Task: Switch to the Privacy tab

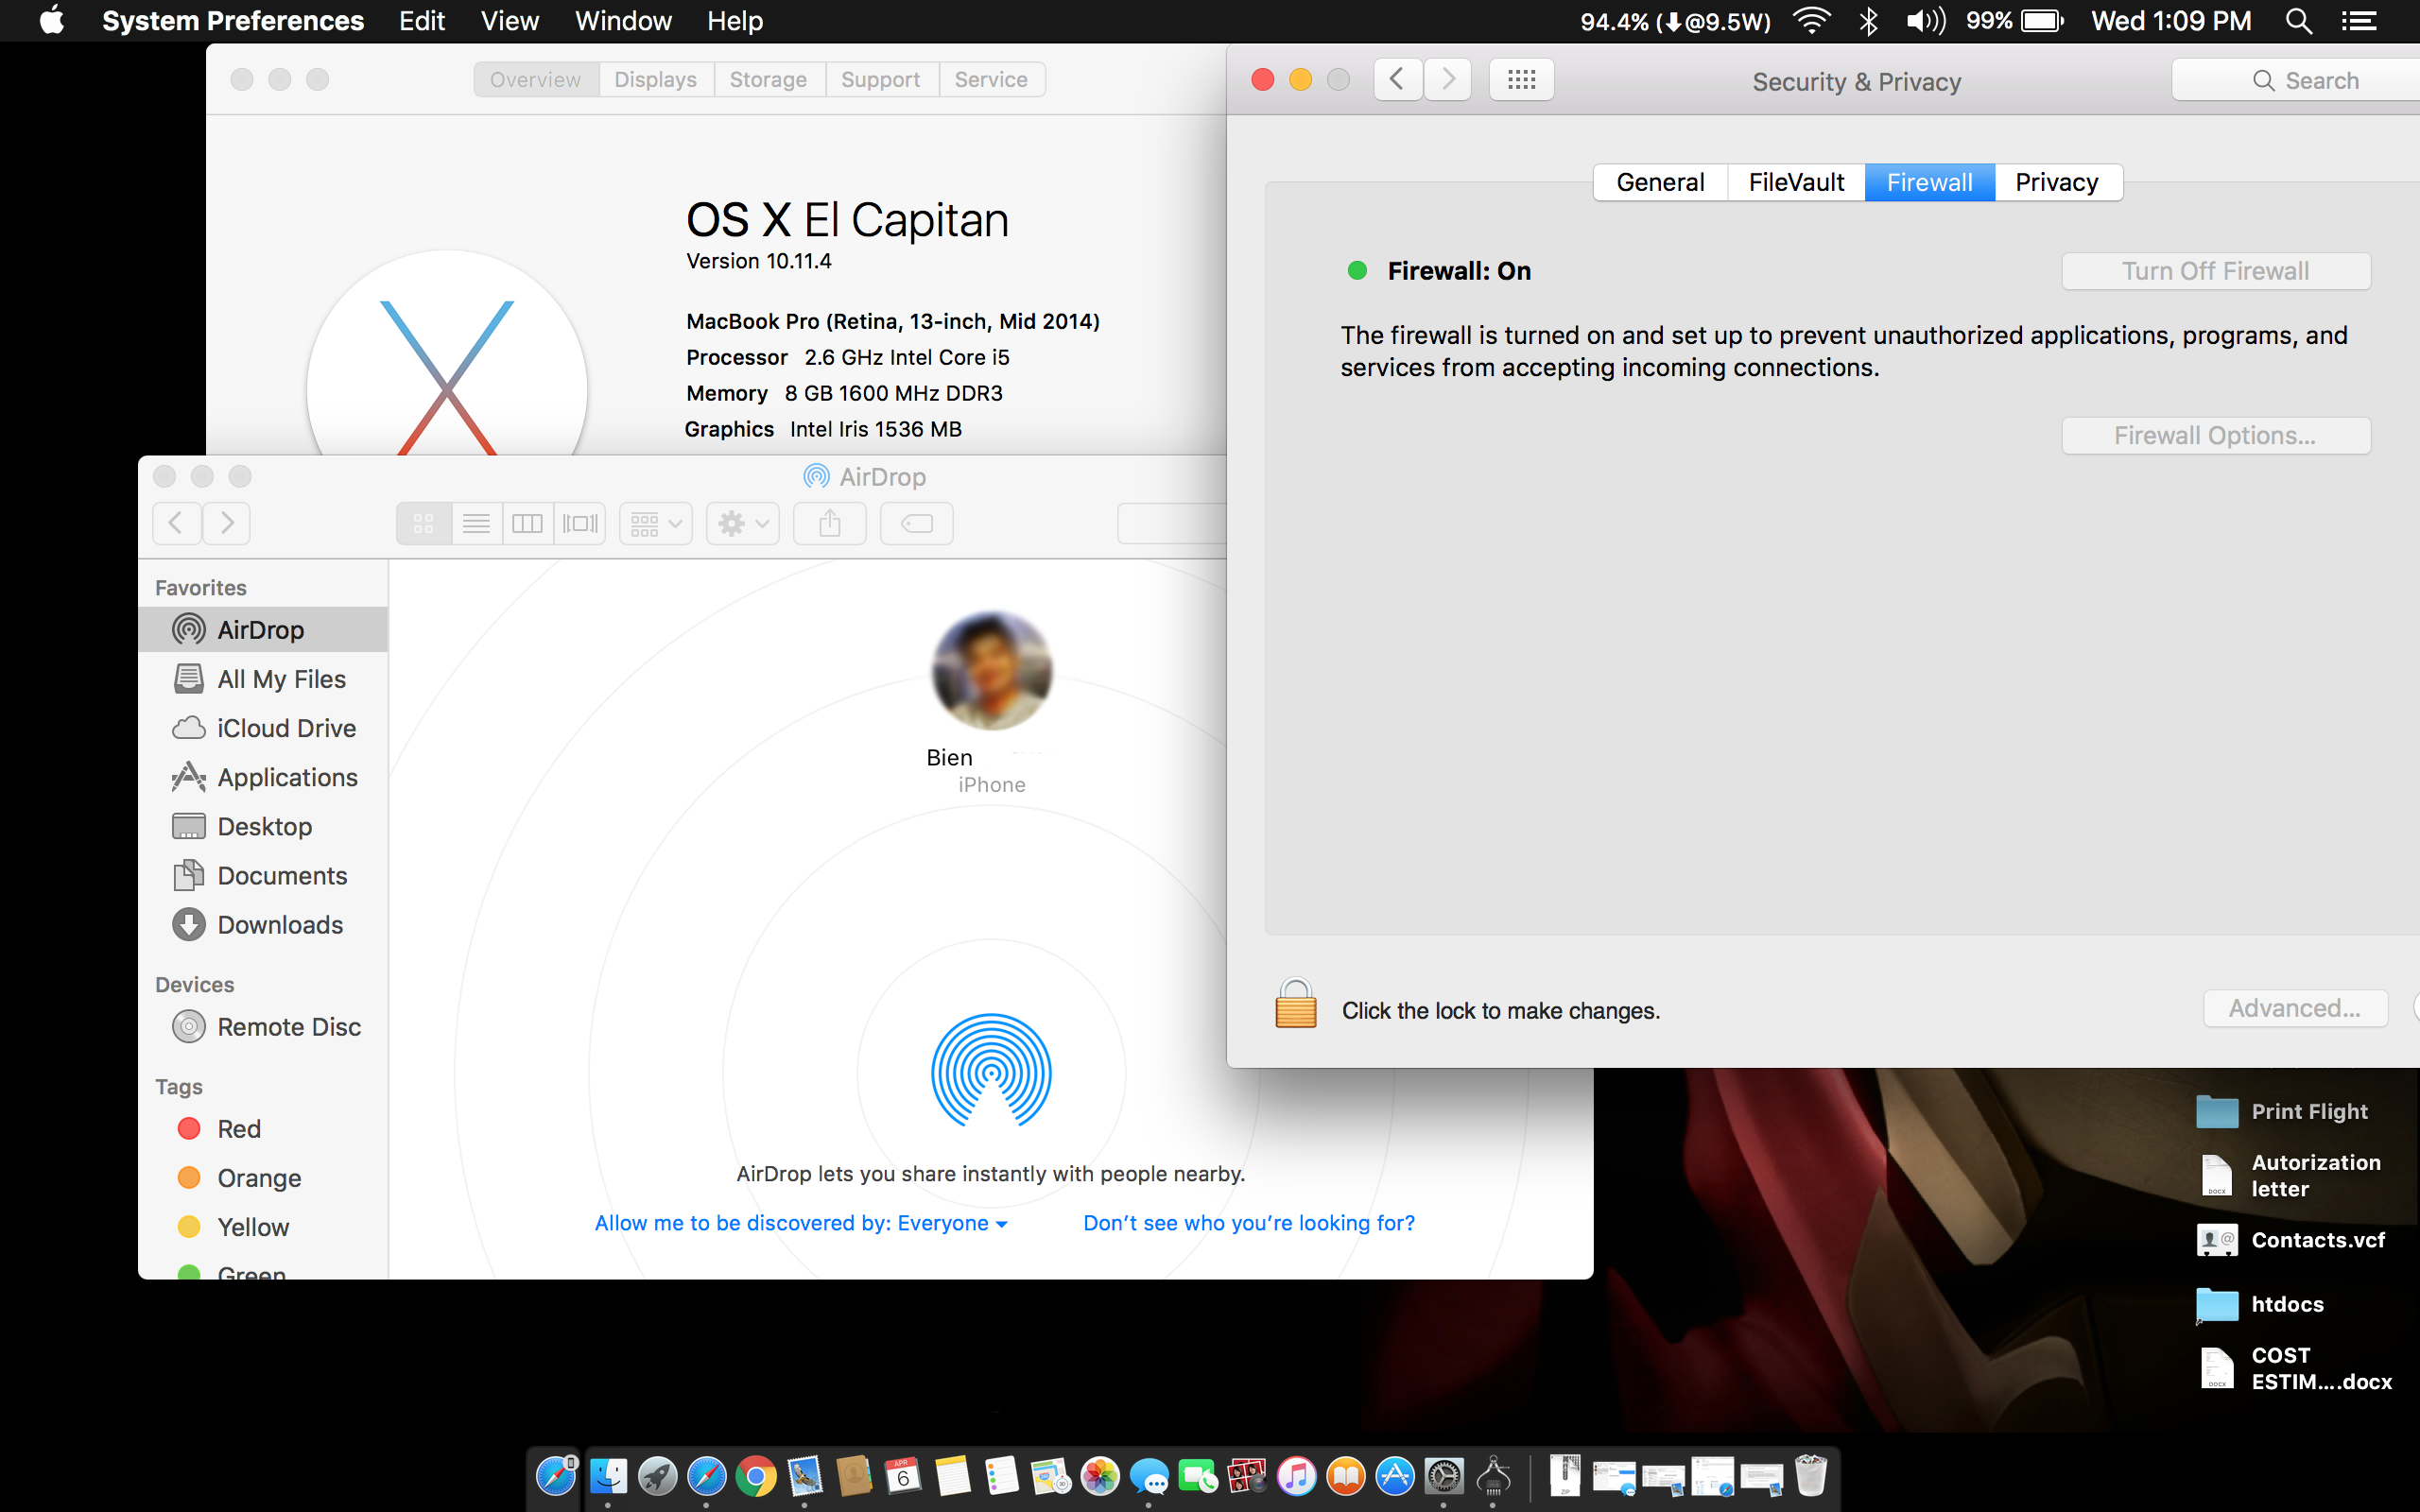Action: click(2056, 182)
